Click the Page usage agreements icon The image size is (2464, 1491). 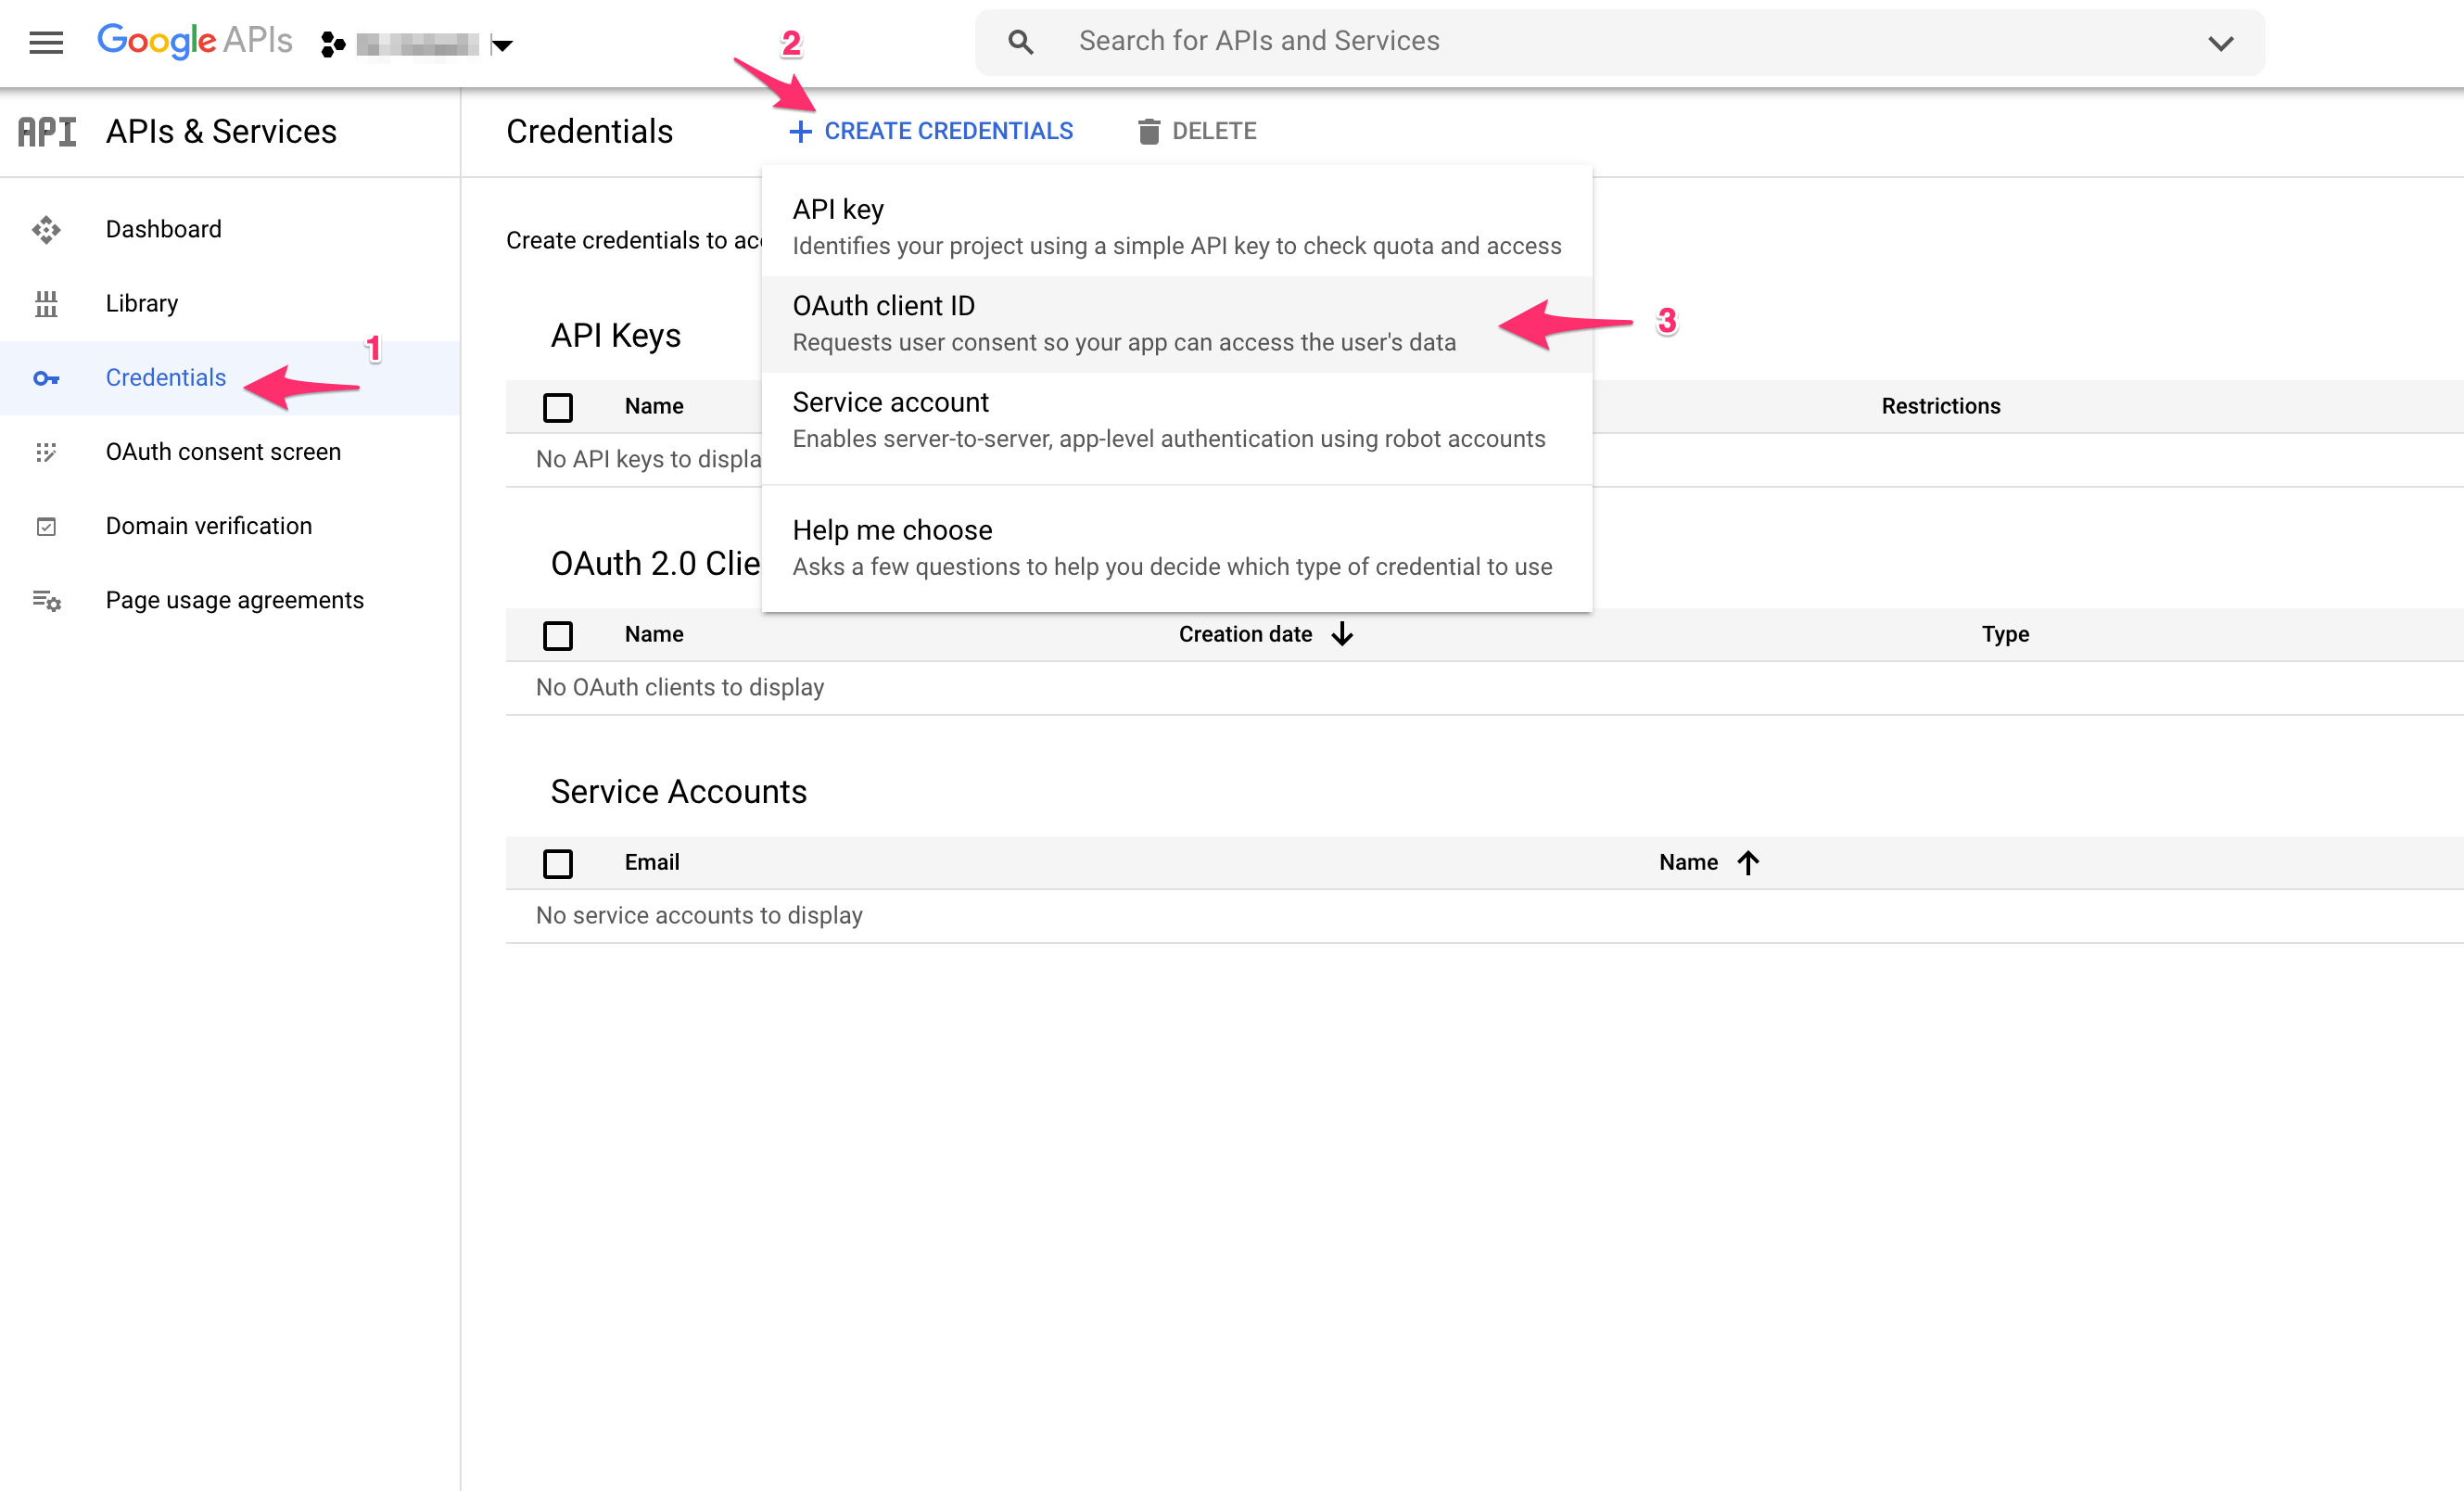46,600
